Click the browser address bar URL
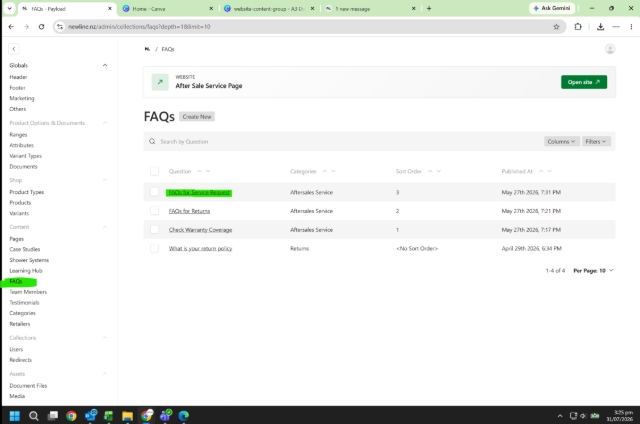The image size is (640, 424). (139, 27)
